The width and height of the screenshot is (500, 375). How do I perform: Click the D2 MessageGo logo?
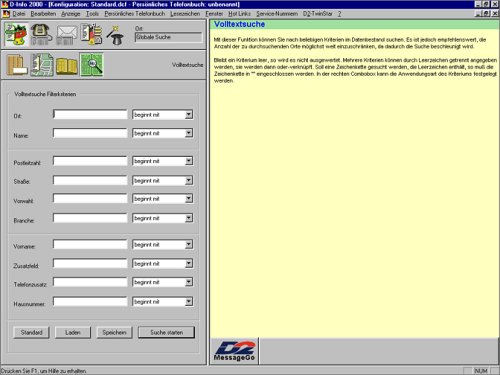point(234,351)
